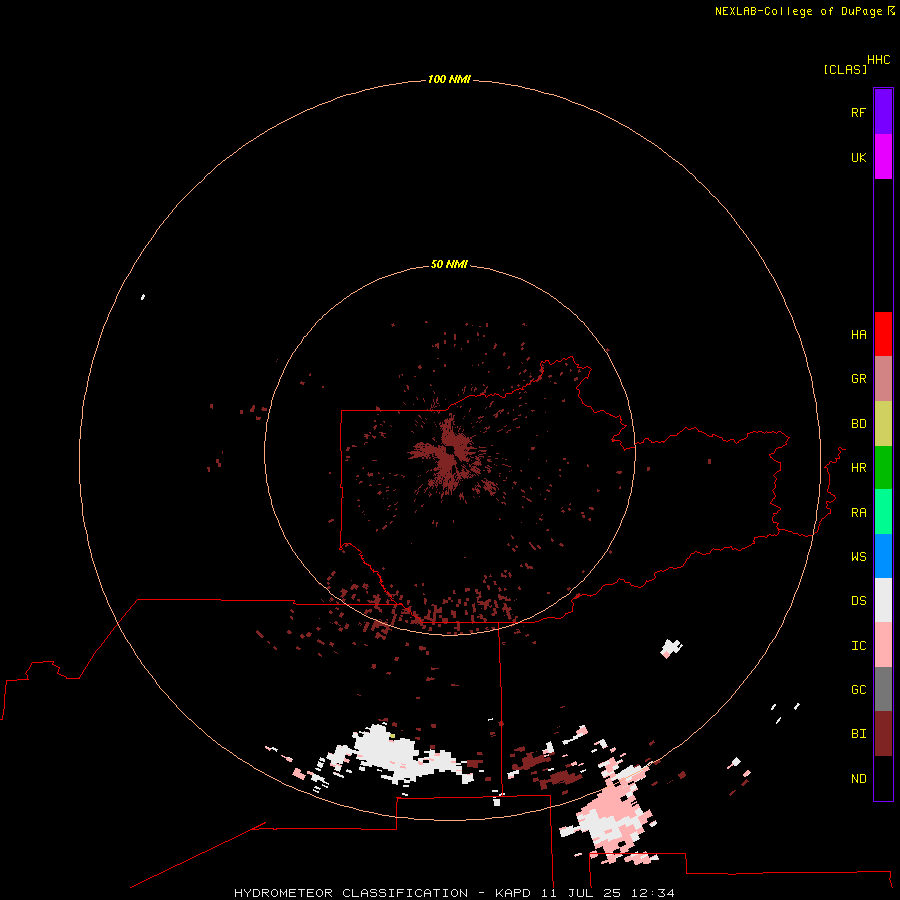900x900 pixels.
Task: Click the HHC product code label
Action: click(x=879, y=60)
